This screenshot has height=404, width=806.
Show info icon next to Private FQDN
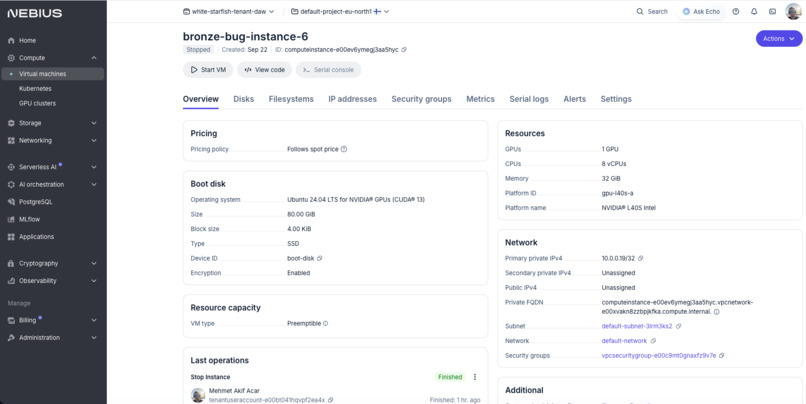717,312
